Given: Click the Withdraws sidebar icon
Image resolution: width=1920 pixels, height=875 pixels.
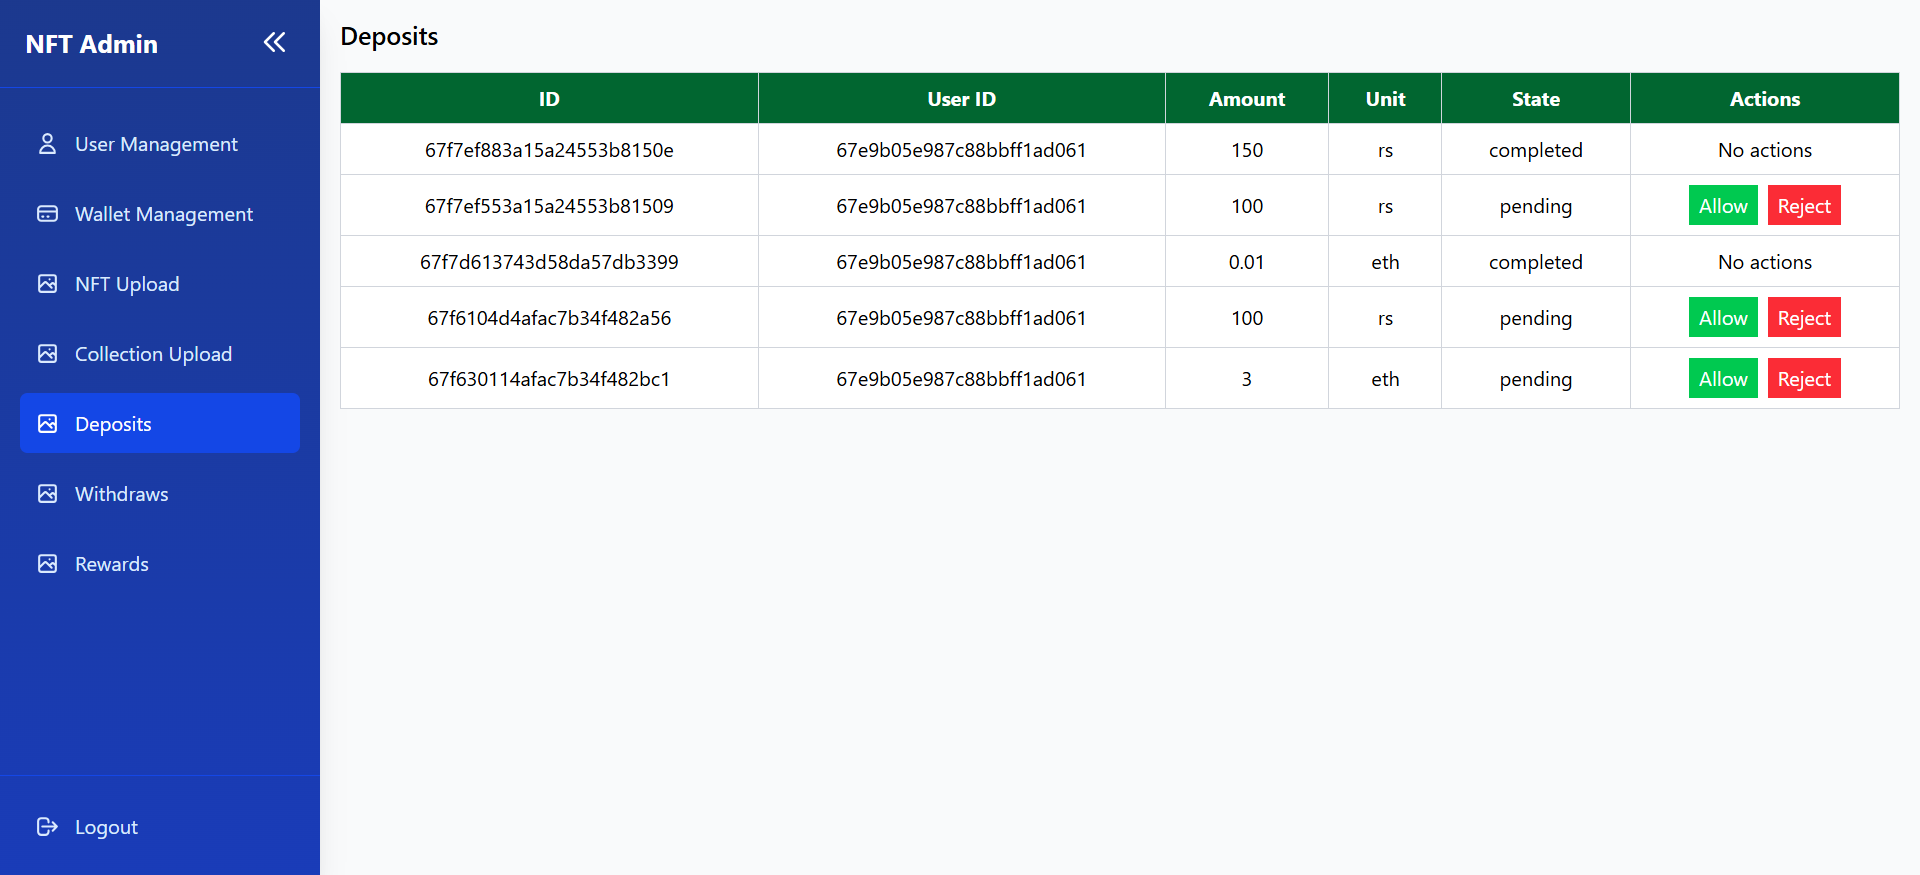Looking at the screenshot, I should click(47, 494).
